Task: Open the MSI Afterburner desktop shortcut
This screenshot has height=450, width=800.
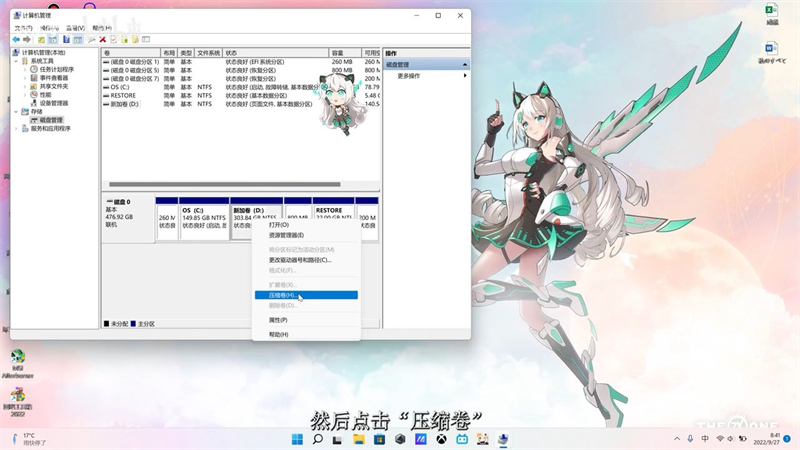Action: (18, 364)
